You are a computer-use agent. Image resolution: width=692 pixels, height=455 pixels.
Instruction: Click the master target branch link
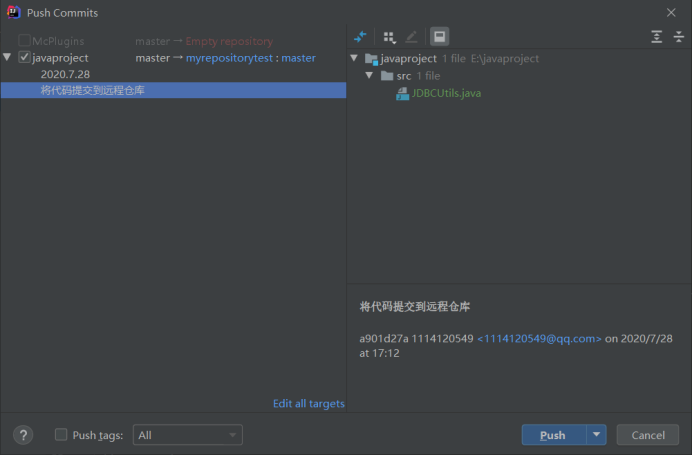click(x=298, y=58)
